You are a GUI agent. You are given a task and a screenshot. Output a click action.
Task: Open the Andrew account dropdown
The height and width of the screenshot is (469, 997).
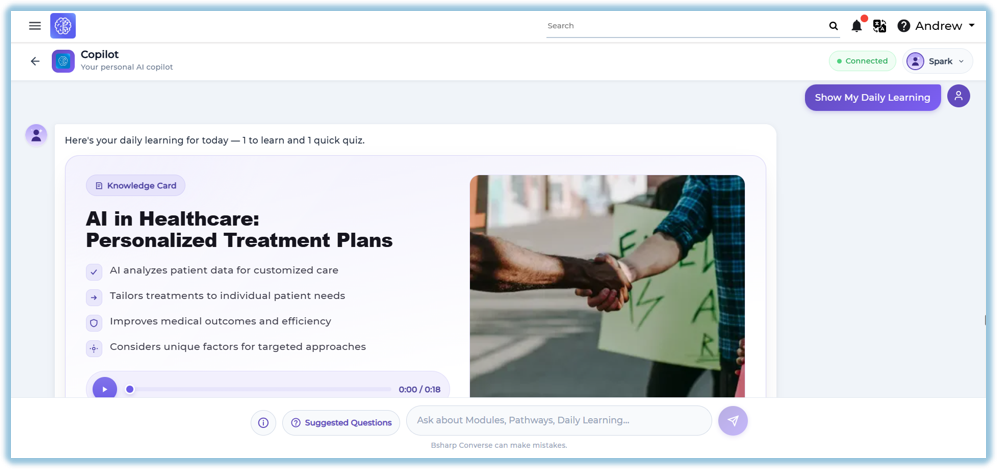click(945, 26)
